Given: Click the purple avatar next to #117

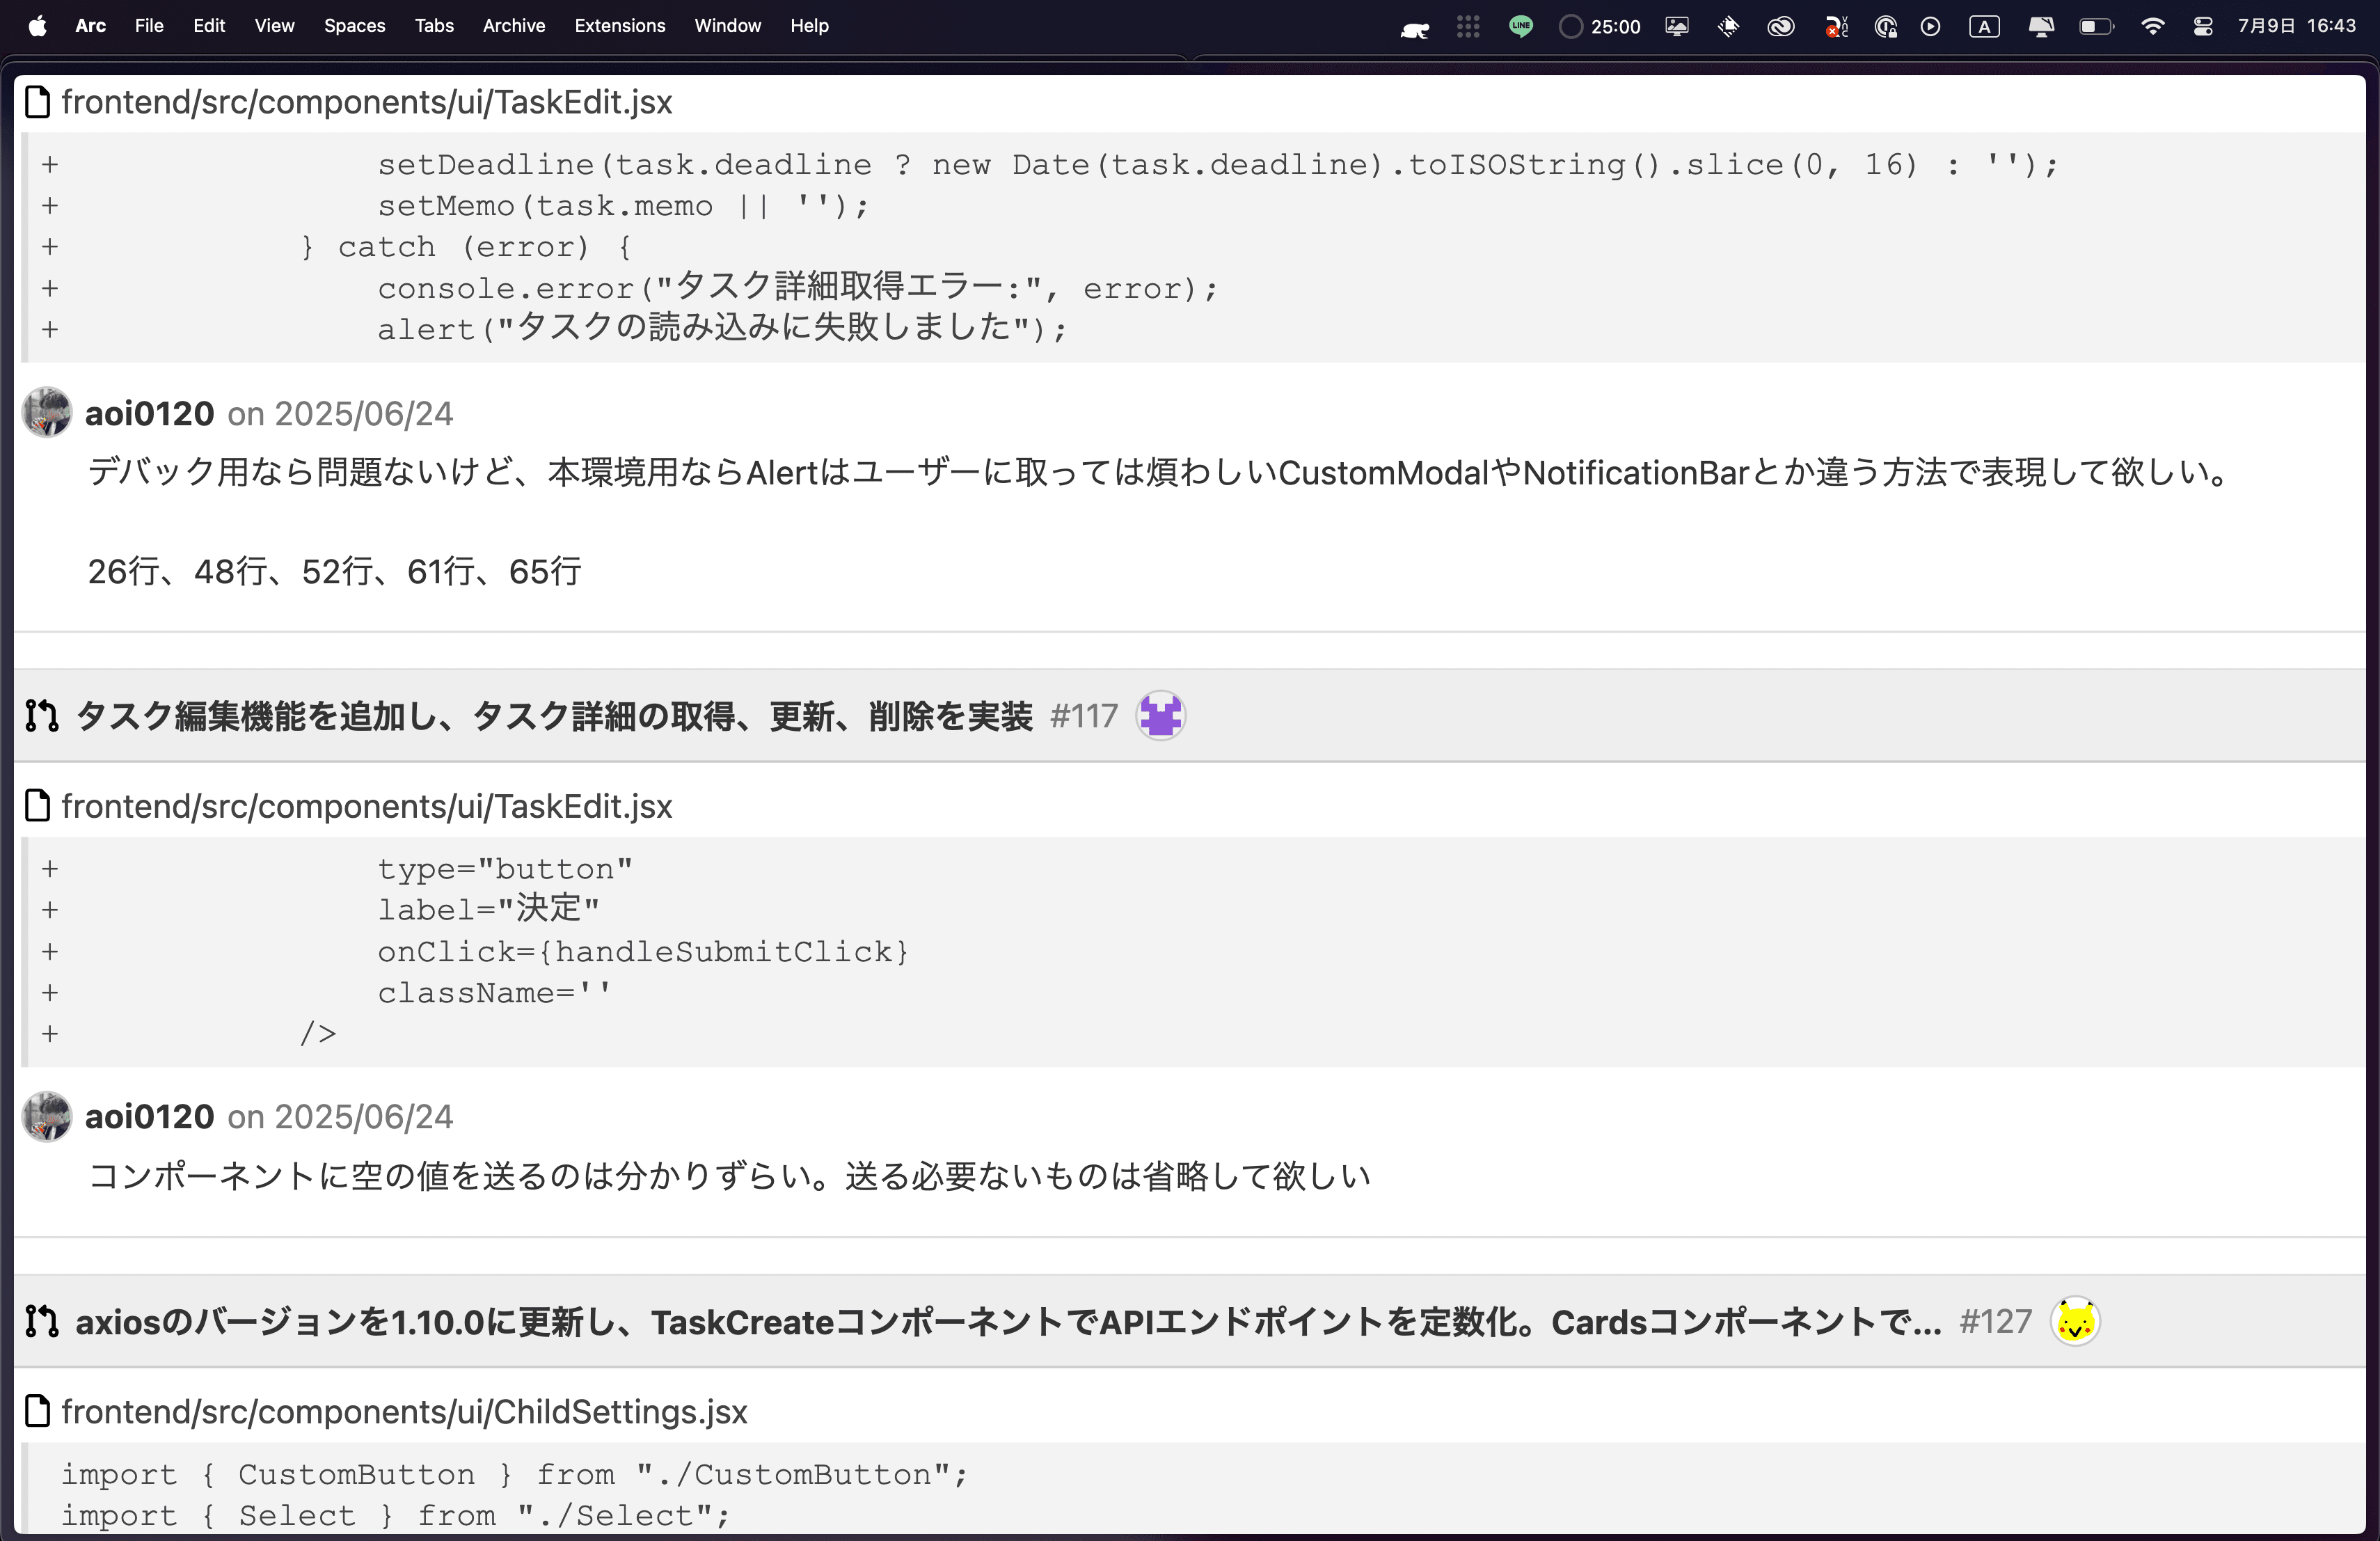Looking at the screenshot, I should pos(1161,716).
